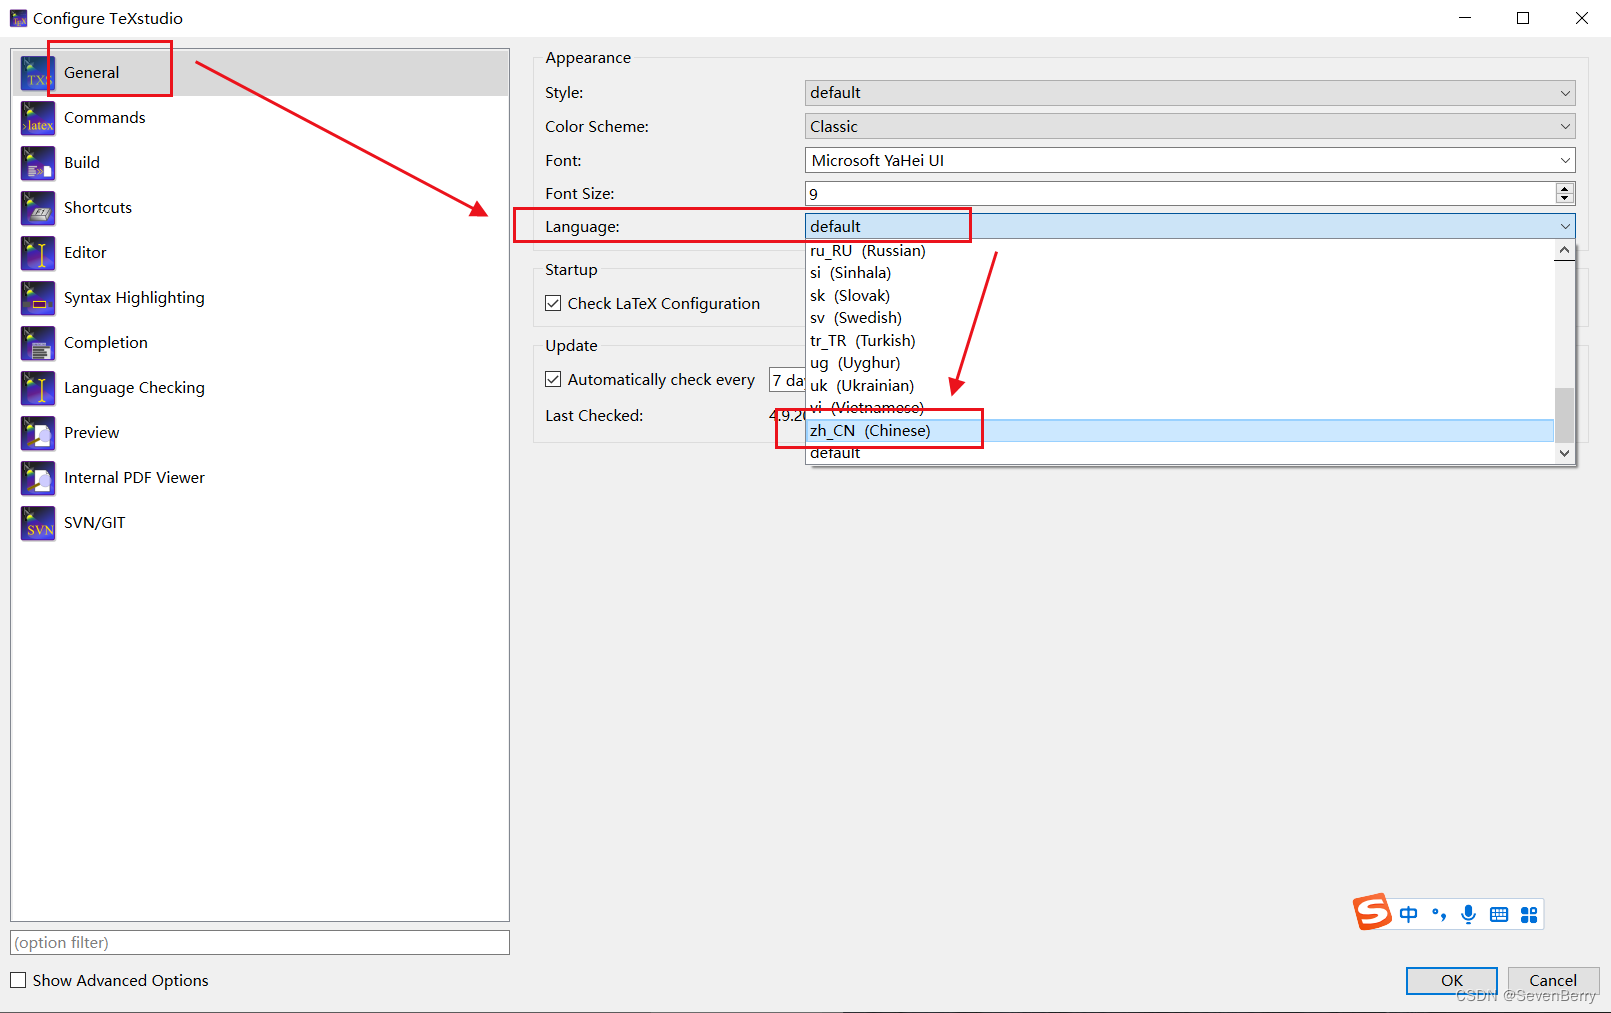Select the Syntax Highlighting icon
This screenshot has height=1013, width=1611.
click(38, 298)
